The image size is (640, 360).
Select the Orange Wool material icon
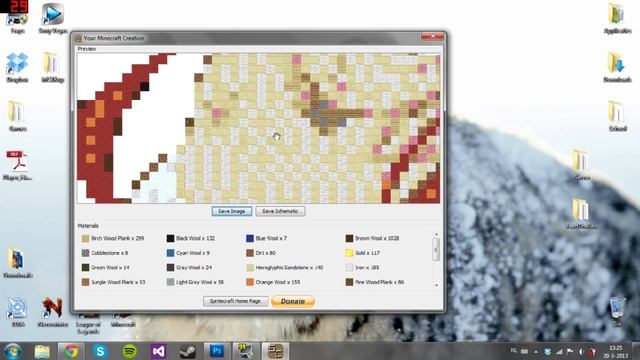point(250,282)
